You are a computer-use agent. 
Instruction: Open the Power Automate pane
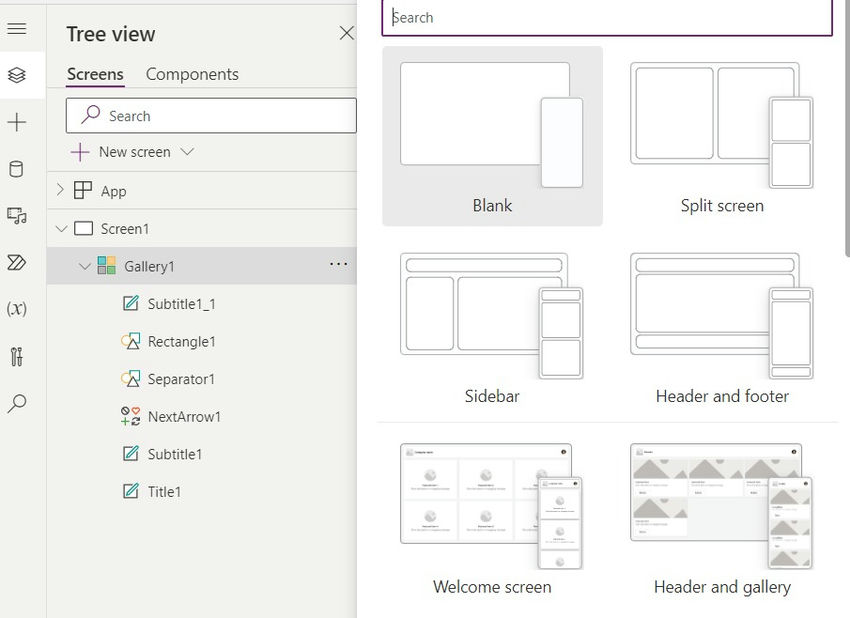pyautogui.click(x=17, y=262)
